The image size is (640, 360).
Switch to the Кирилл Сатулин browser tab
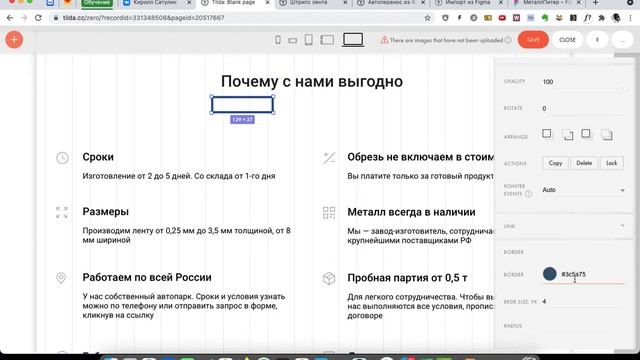coord(155,2)
